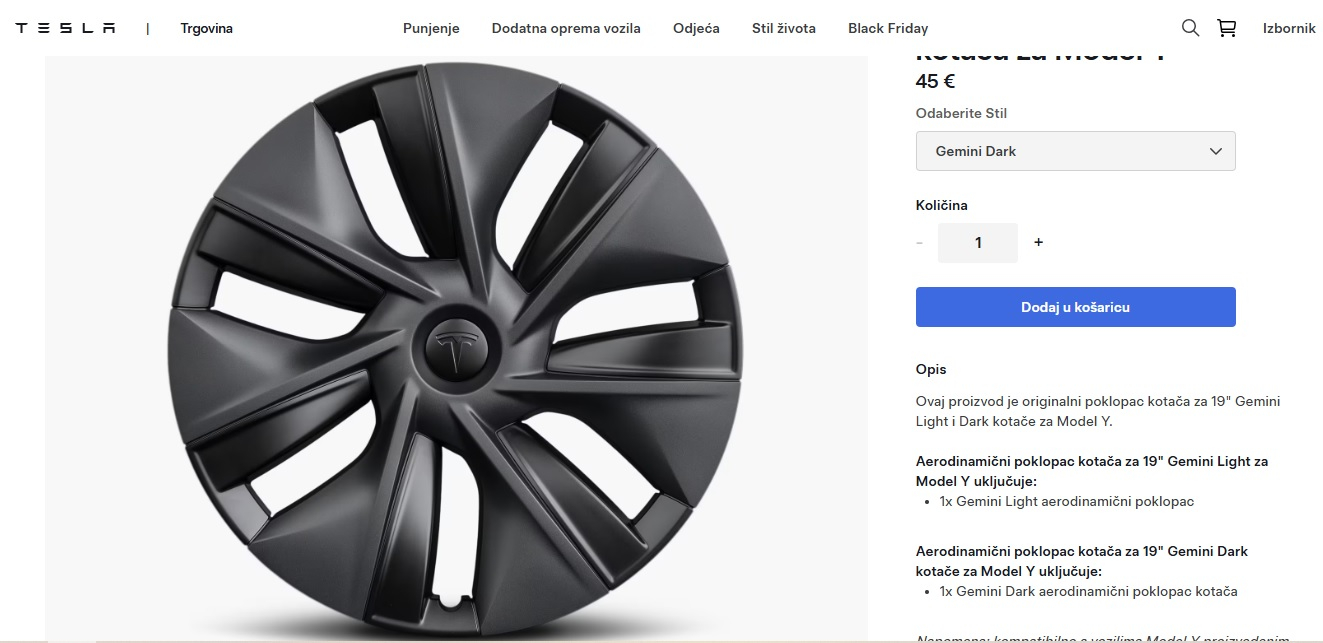Open Dodatna oprema vozila menu
This screenshot has height=643, width=1323.
pos(566,28)
